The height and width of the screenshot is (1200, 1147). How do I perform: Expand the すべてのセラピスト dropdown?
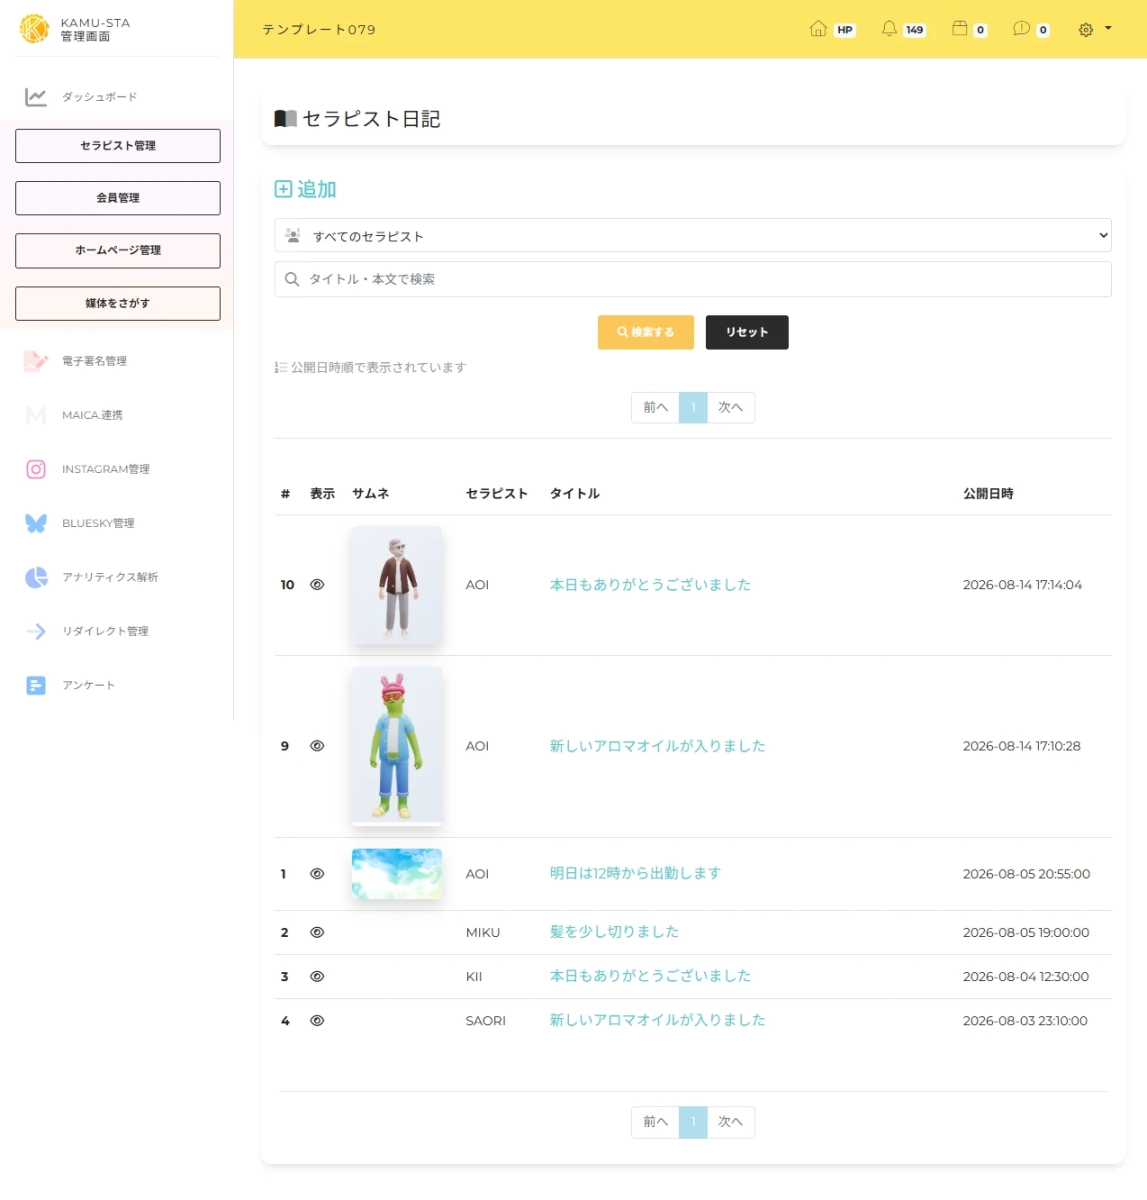point(693,236)
